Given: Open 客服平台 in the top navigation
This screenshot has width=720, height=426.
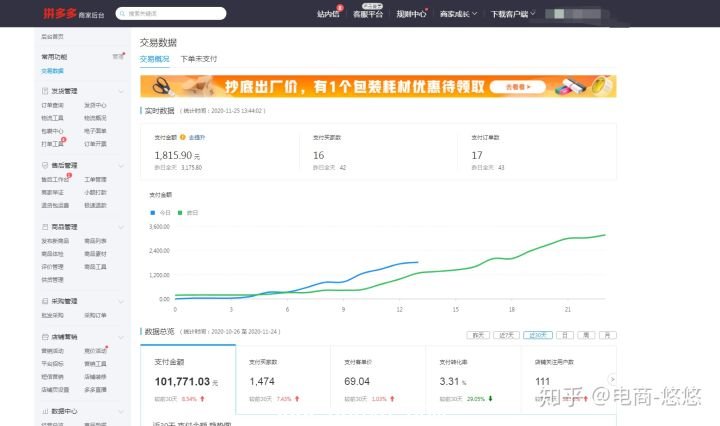Looking at the screenshot, I should [x=368, y=14].
